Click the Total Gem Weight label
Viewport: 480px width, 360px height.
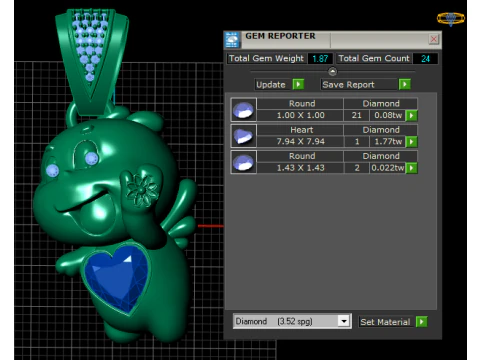click(x=266, y=59)
